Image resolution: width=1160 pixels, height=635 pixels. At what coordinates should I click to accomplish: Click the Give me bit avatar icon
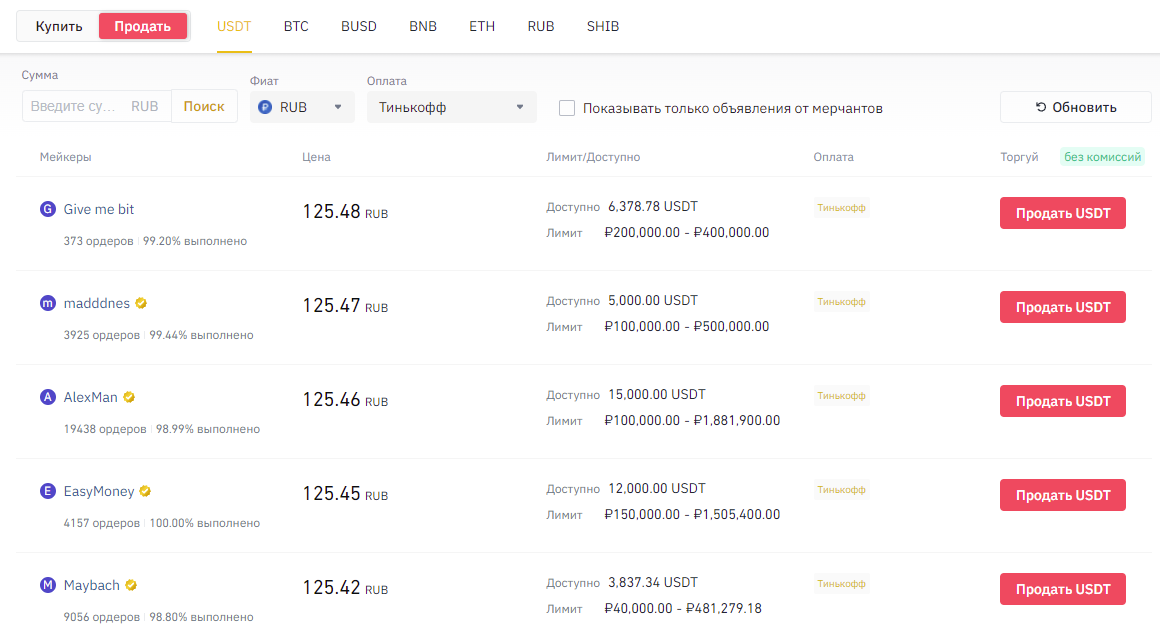tap(47, 208)
